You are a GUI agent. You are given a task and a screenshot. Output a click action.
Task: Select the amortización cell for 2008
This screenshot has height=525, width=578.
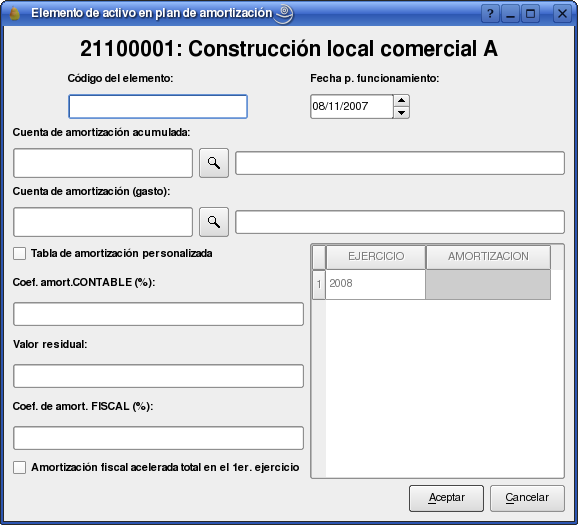[x=488, y=284]
